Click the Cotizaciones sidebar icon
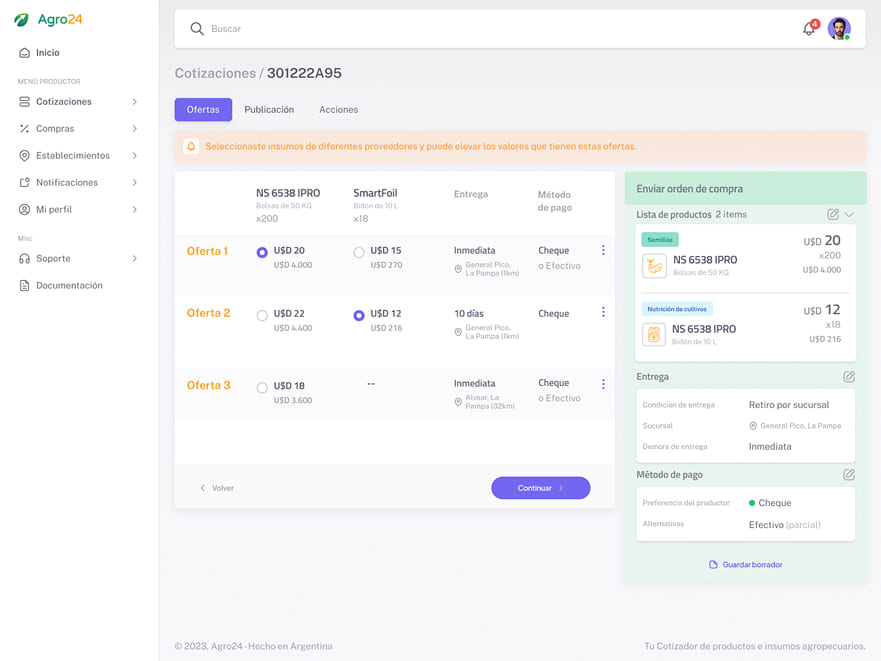This screenshot has width=881, height=661. coord(24,102)
